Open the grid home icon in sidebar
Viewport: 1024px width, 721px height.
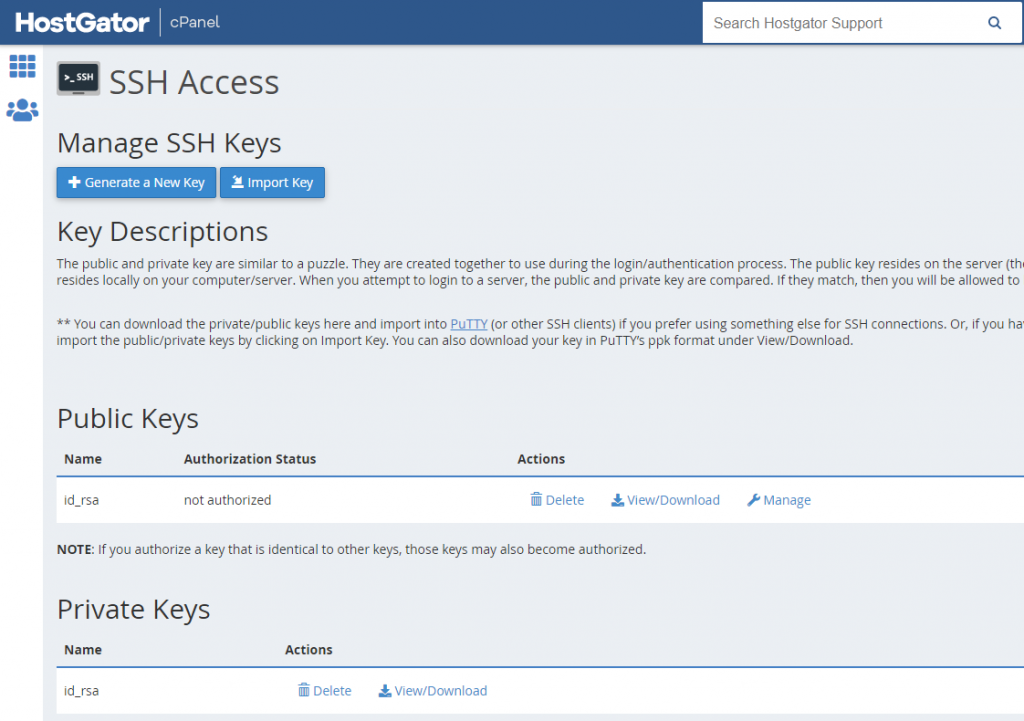coord(22,66)
